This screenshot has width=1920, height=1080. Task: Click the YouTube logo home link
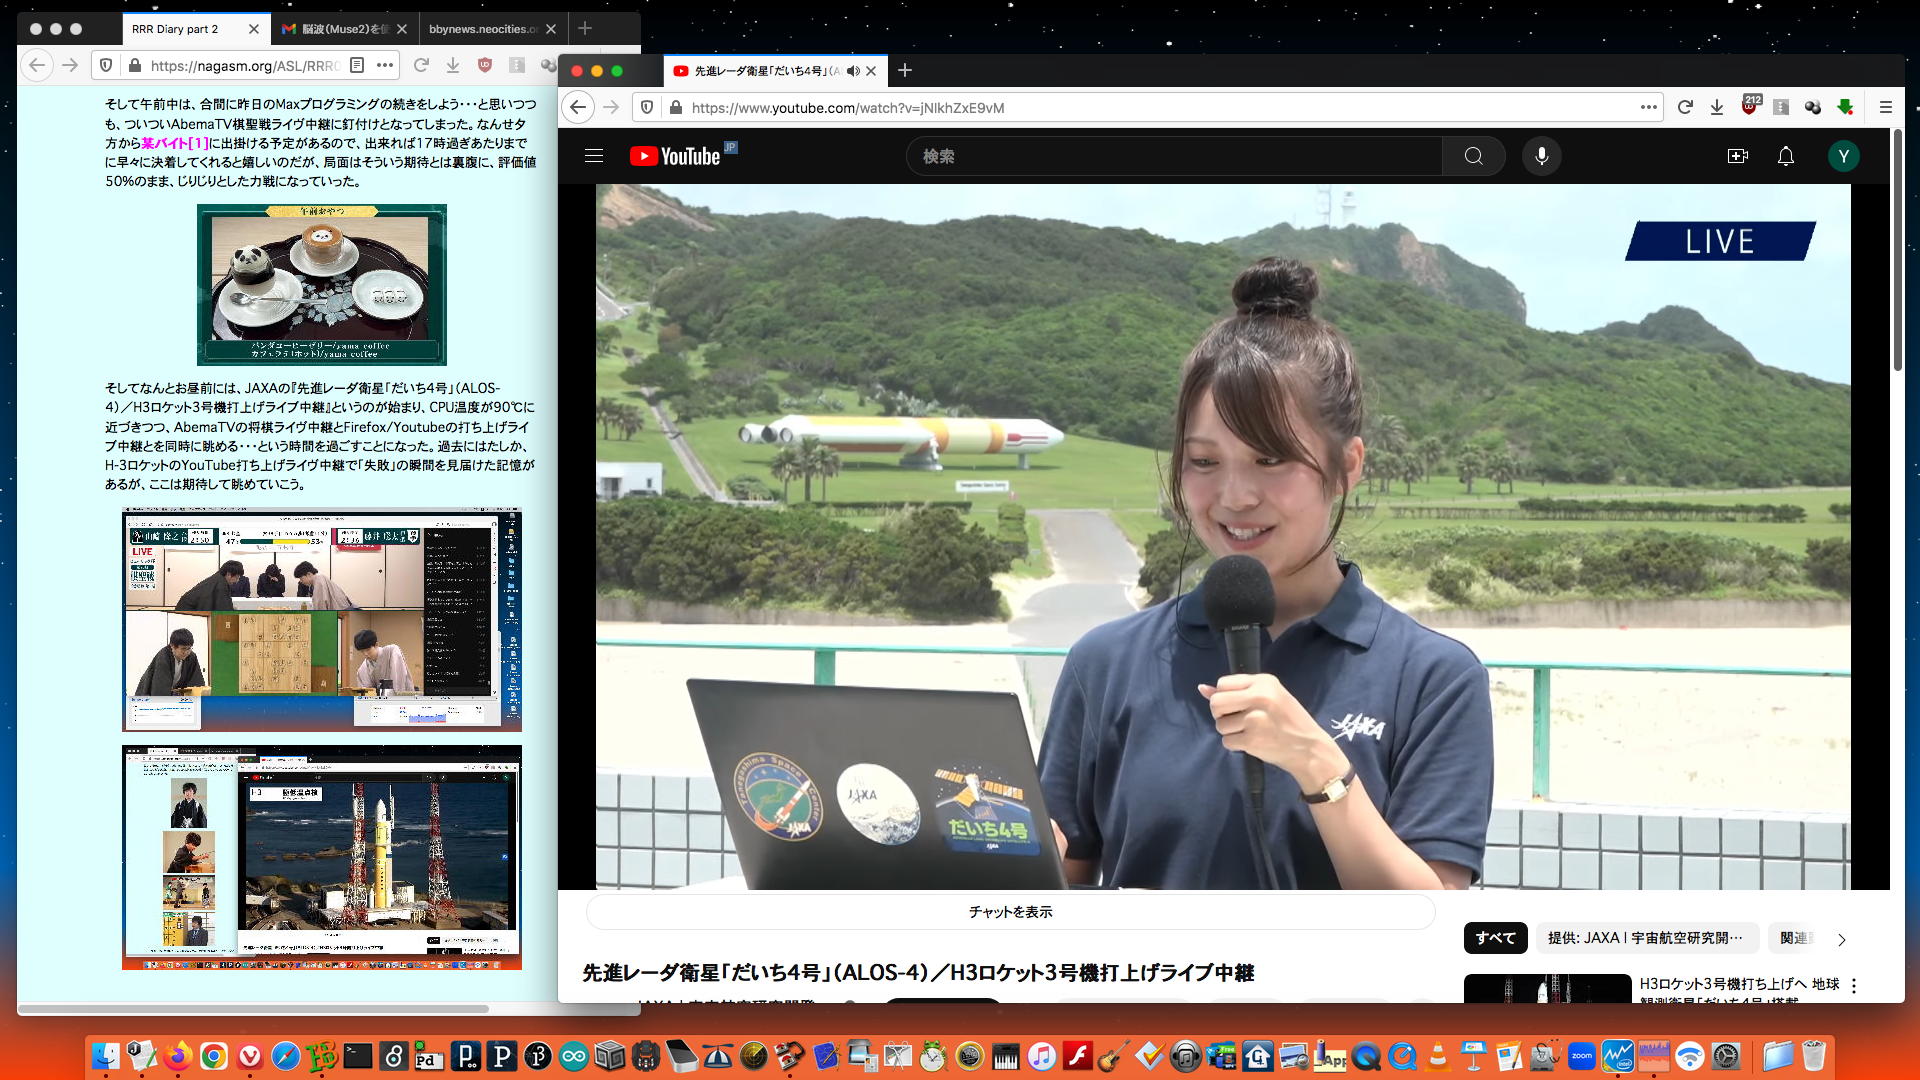(675, 156)
